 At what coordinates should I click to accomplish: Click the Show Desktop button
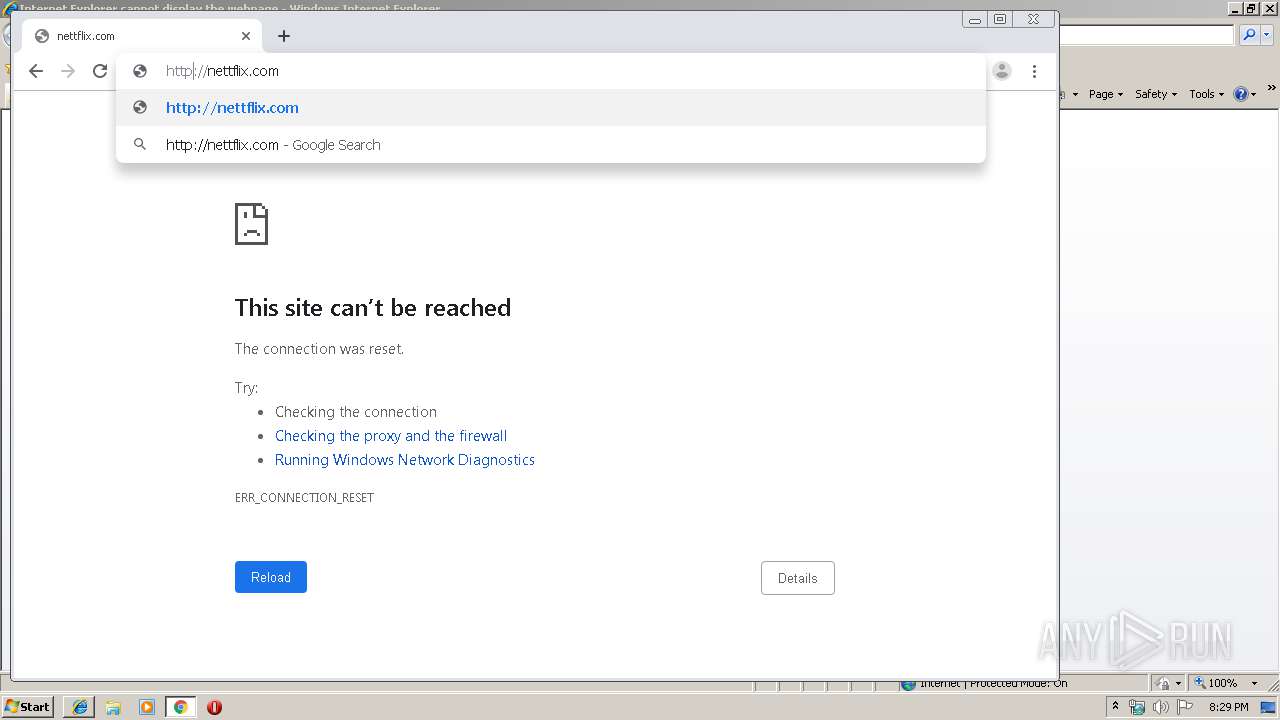coord(1269,707)
